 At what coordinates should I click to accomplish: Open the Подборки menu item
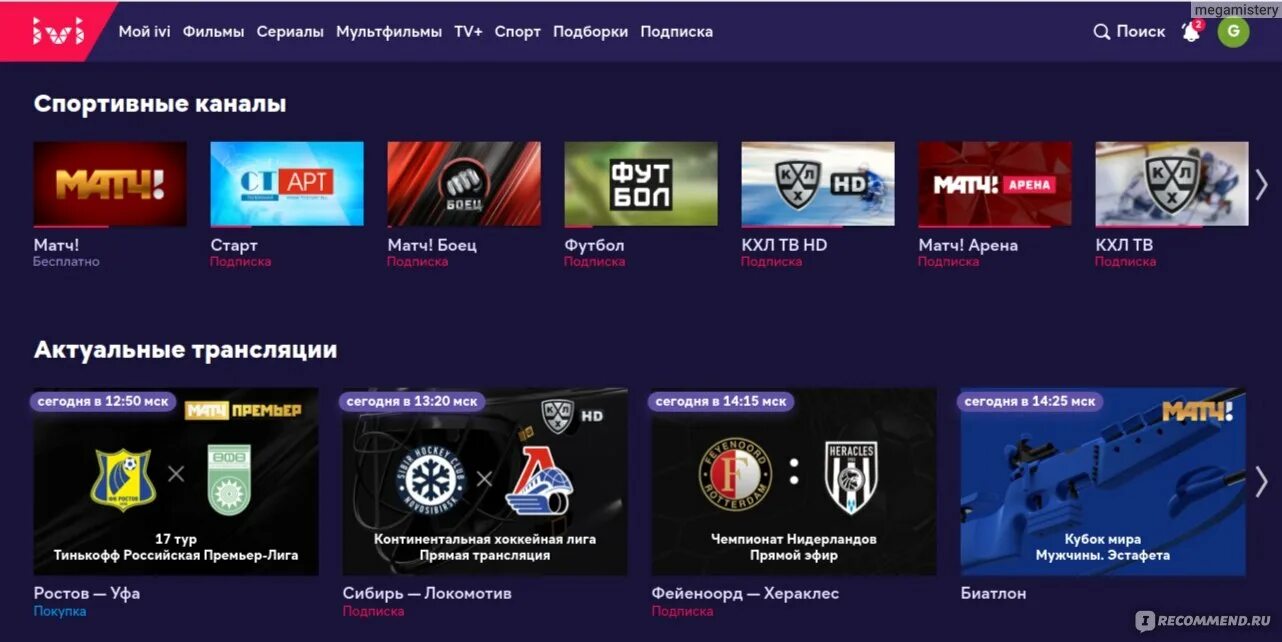coord(590,32)
